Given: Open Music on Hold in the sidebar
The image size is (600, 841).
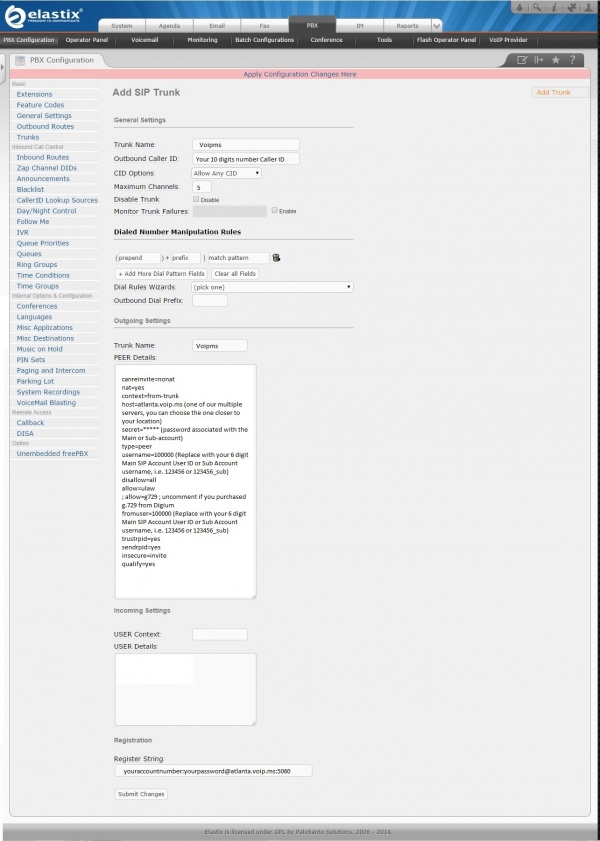Looking at the screenshot, I should pos(39,349).
